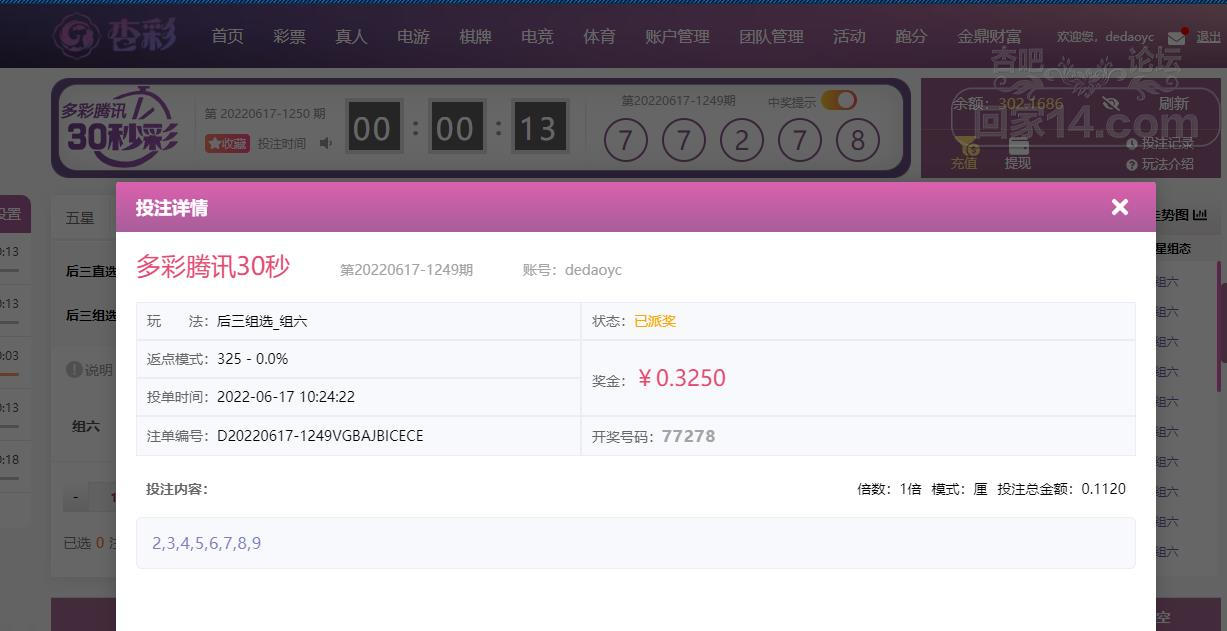The width and height of the screenshot is (1227, 631).
Task: Open 投注记录 betting records link
Action: point(1160,143)
